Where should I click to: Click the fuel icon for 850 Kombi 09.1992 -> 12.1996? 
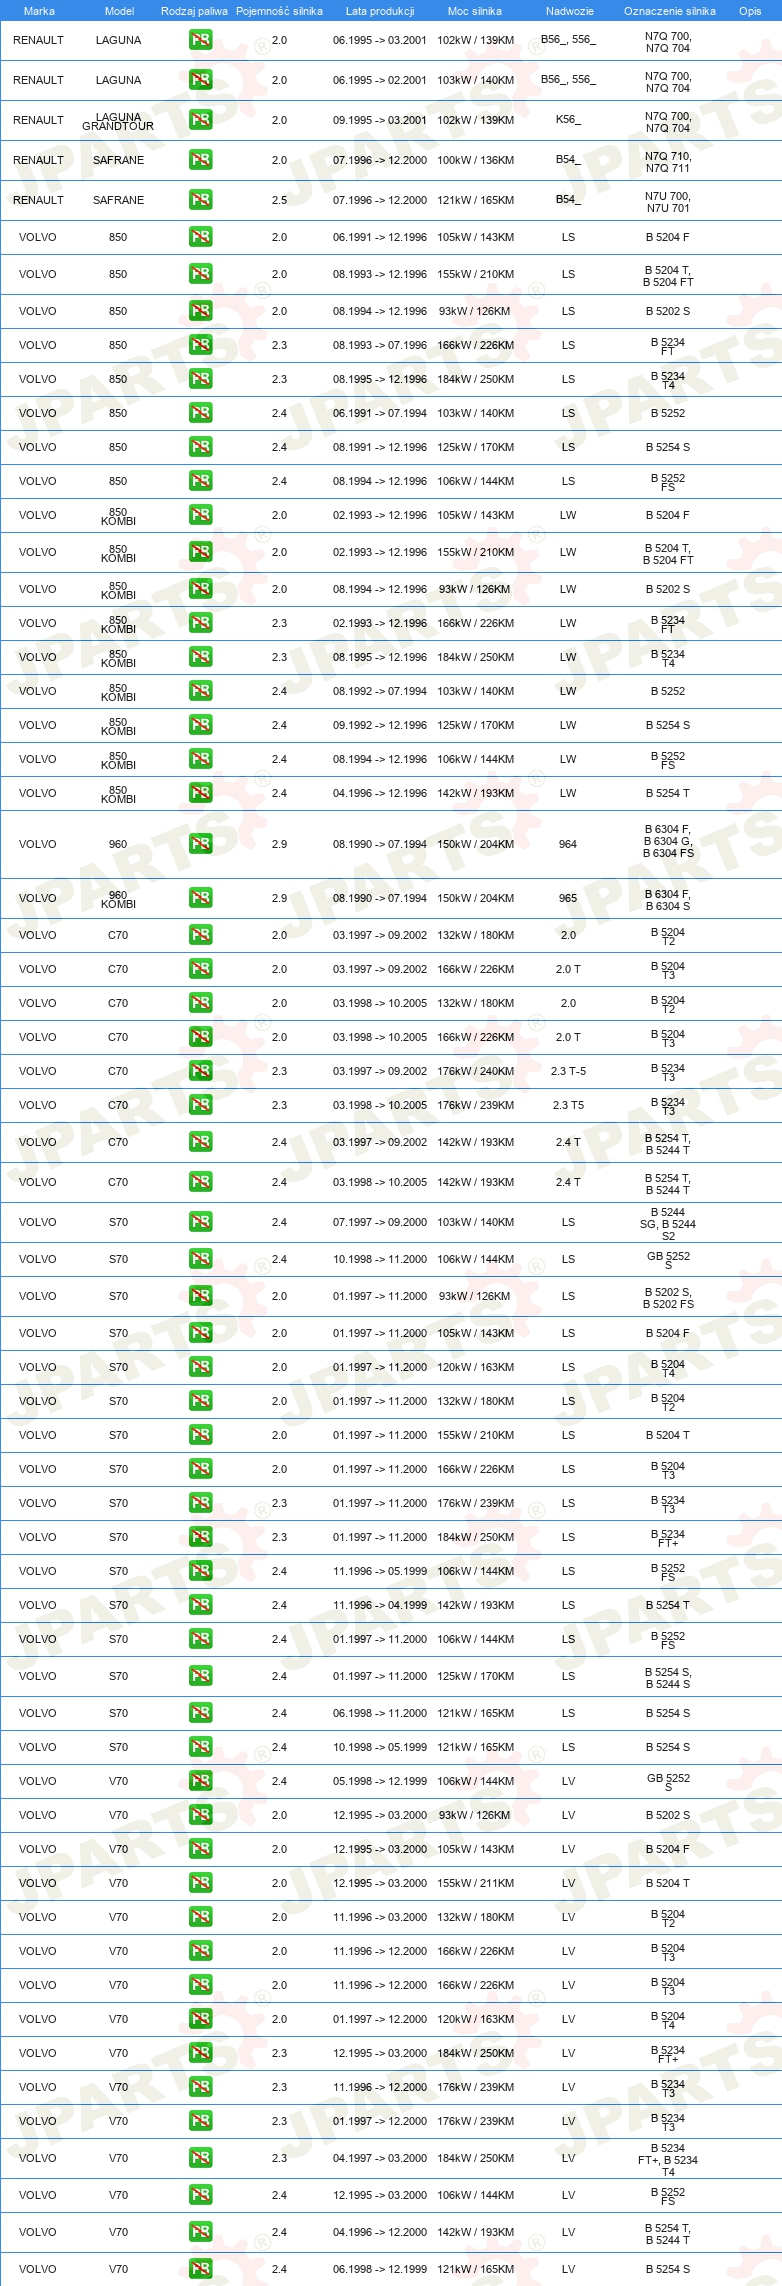click(x=200, y=725)
